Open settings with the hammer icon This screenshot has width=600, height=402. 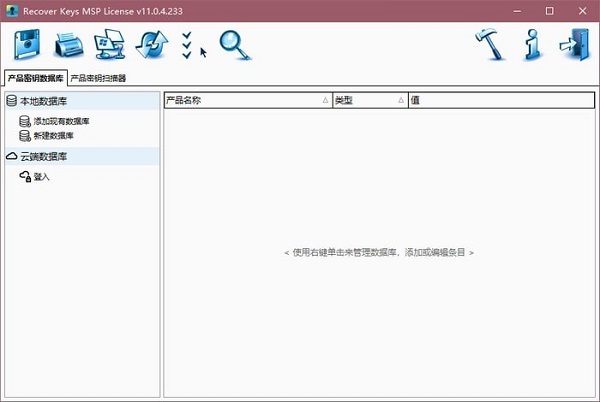pos(489,44)
